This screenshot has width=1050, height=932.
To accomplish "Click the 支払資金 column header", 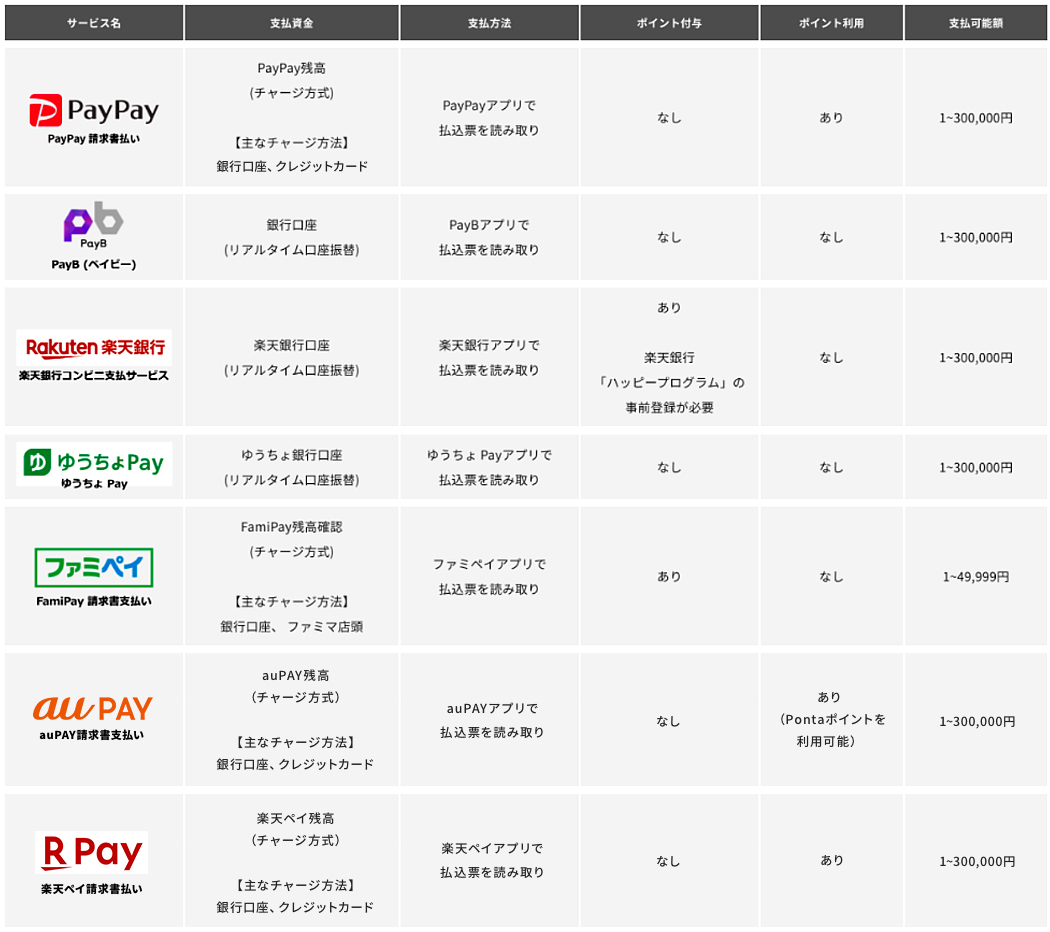I will 291,23.
